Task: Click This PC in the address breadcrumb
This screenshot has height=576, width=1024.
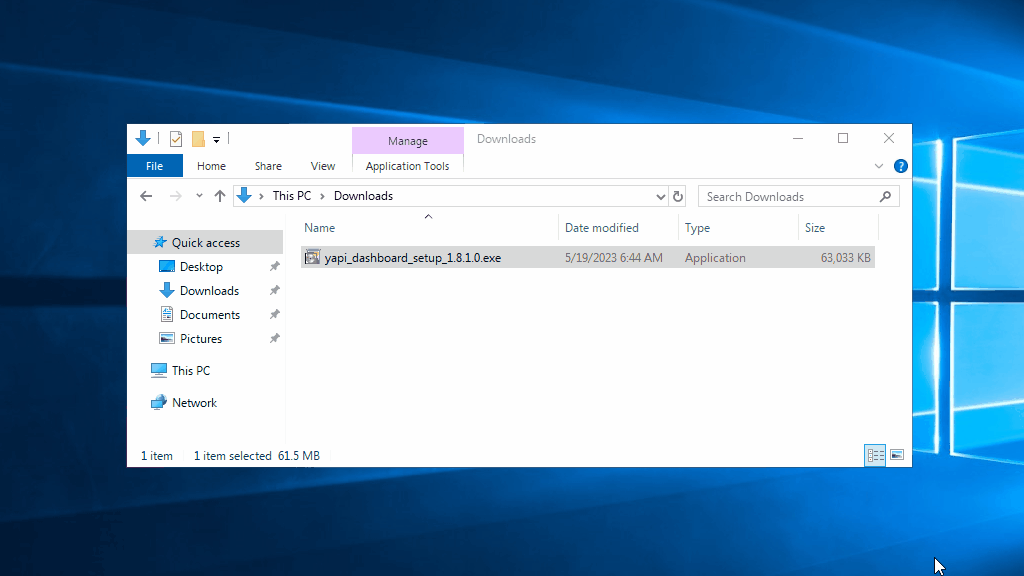Action: coord(291,196)
